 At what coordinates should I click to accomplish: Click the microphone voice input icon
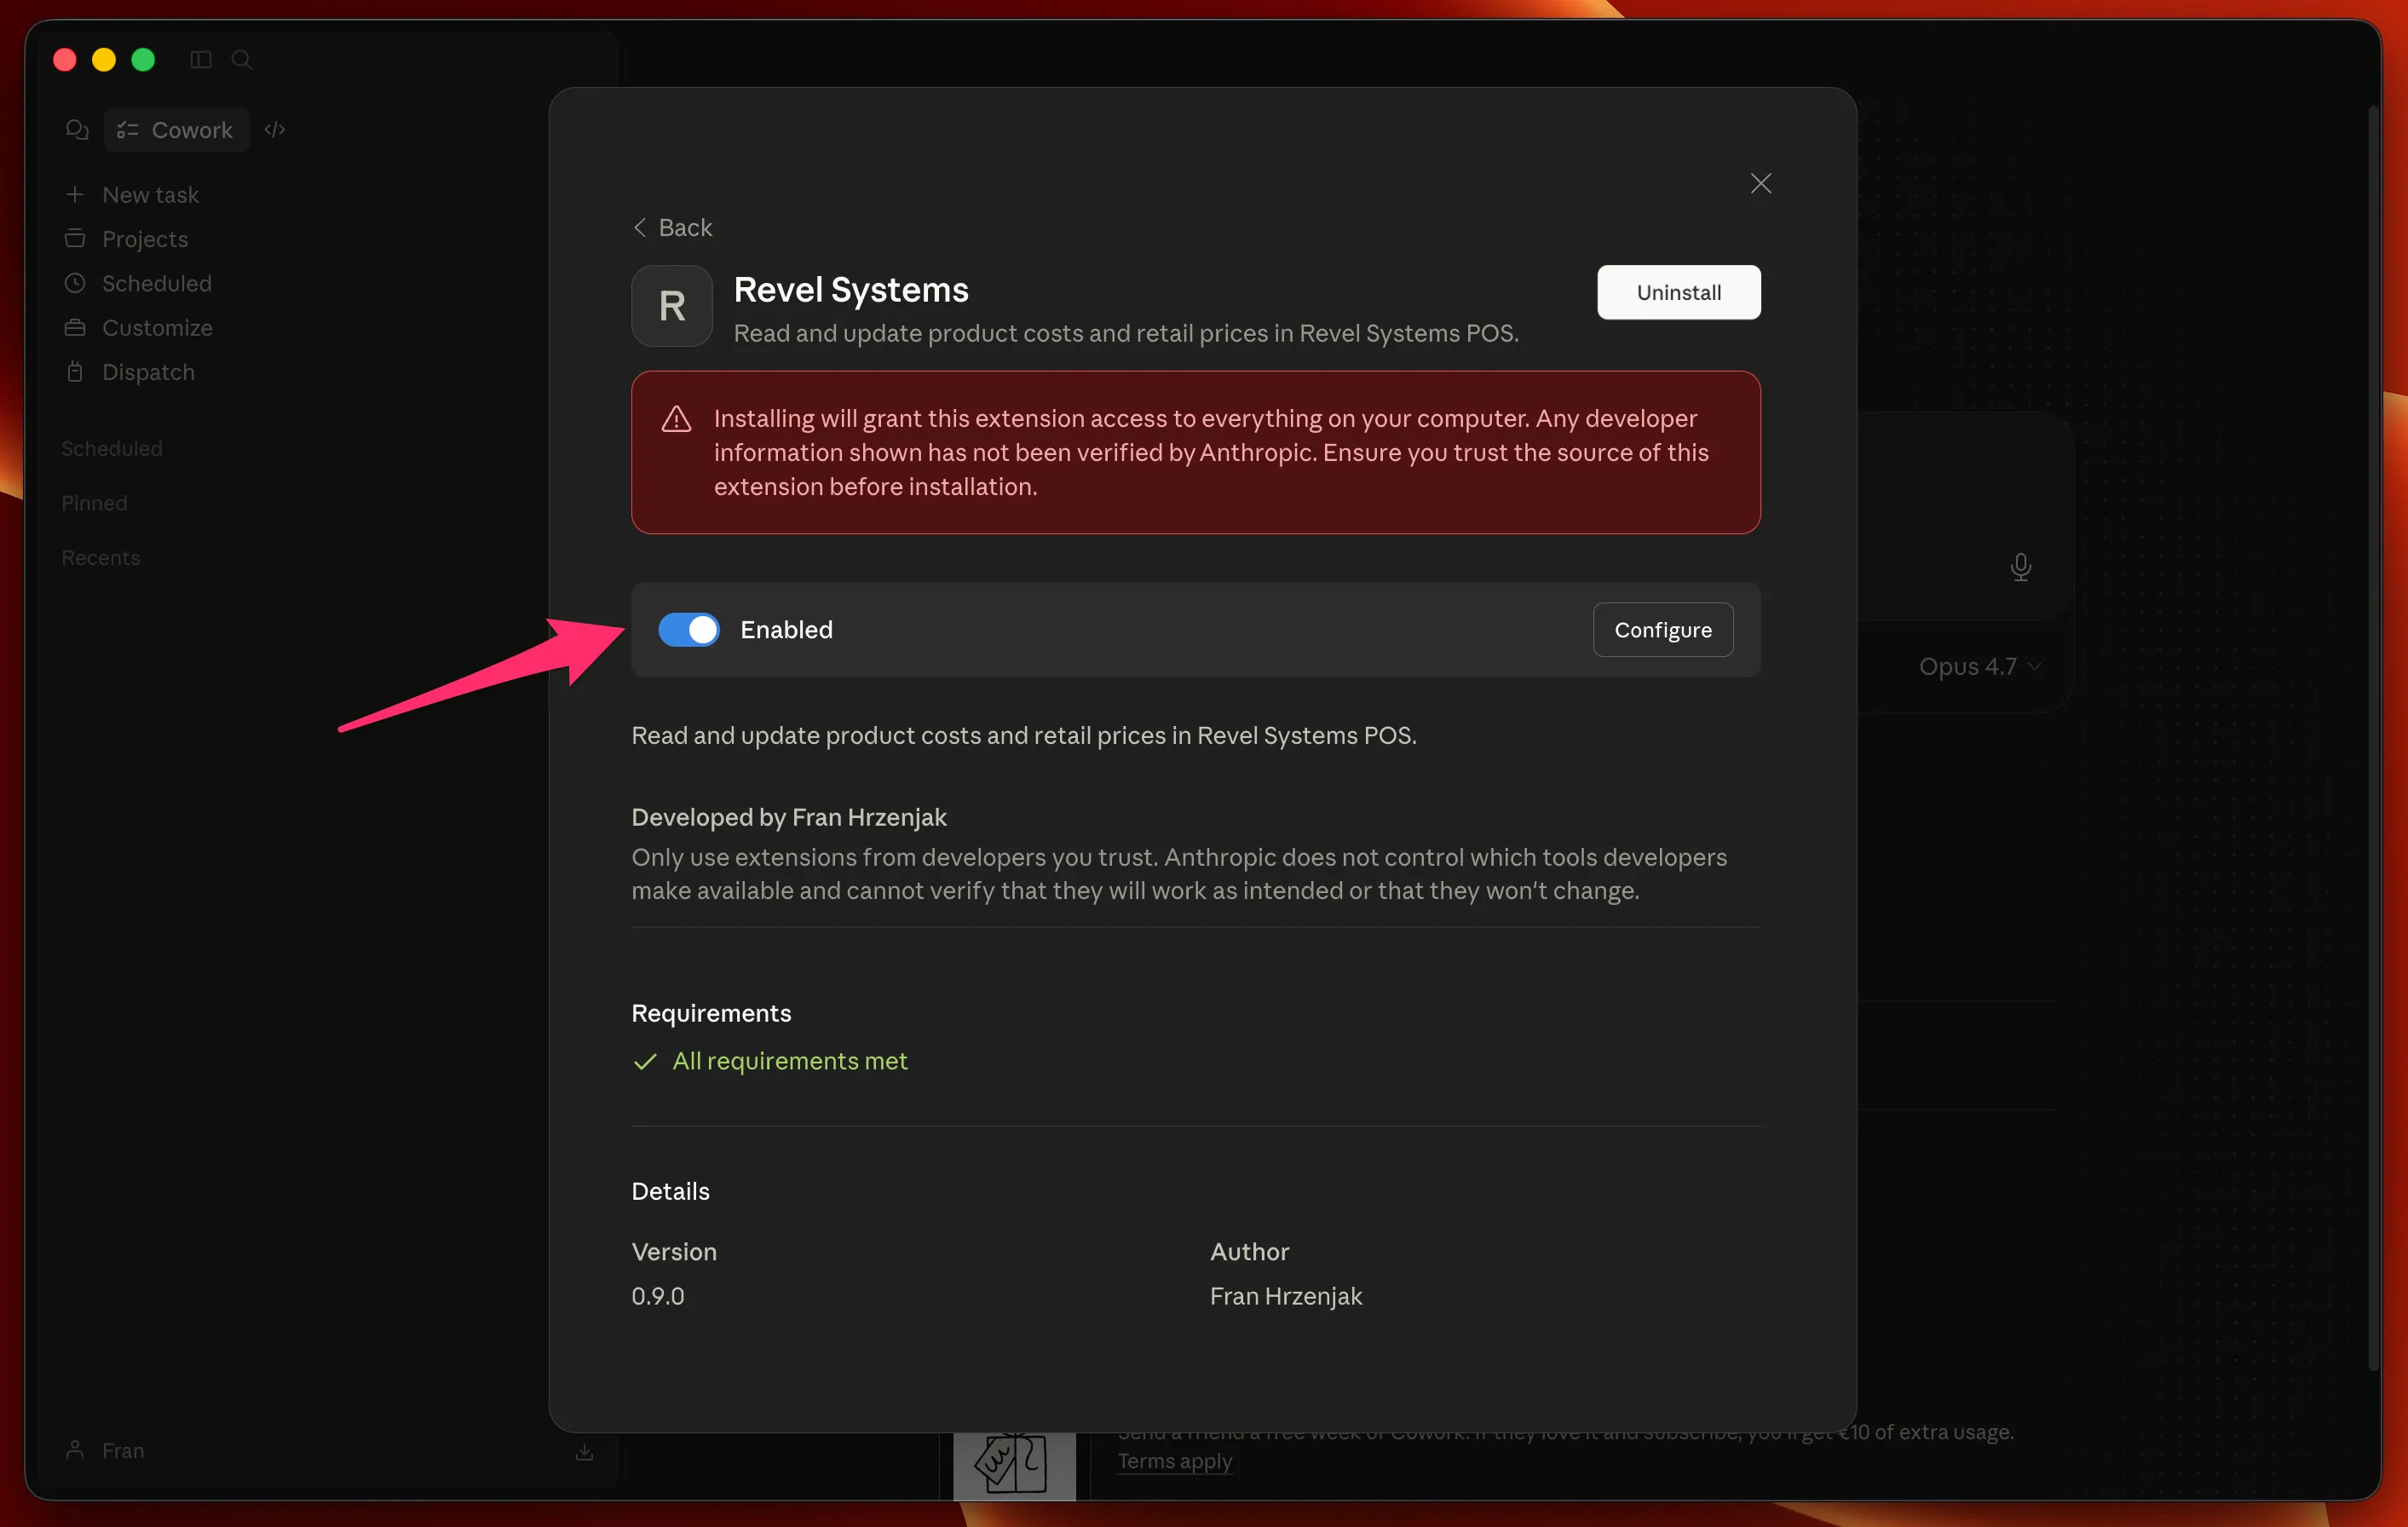[x=2020, y=567]
